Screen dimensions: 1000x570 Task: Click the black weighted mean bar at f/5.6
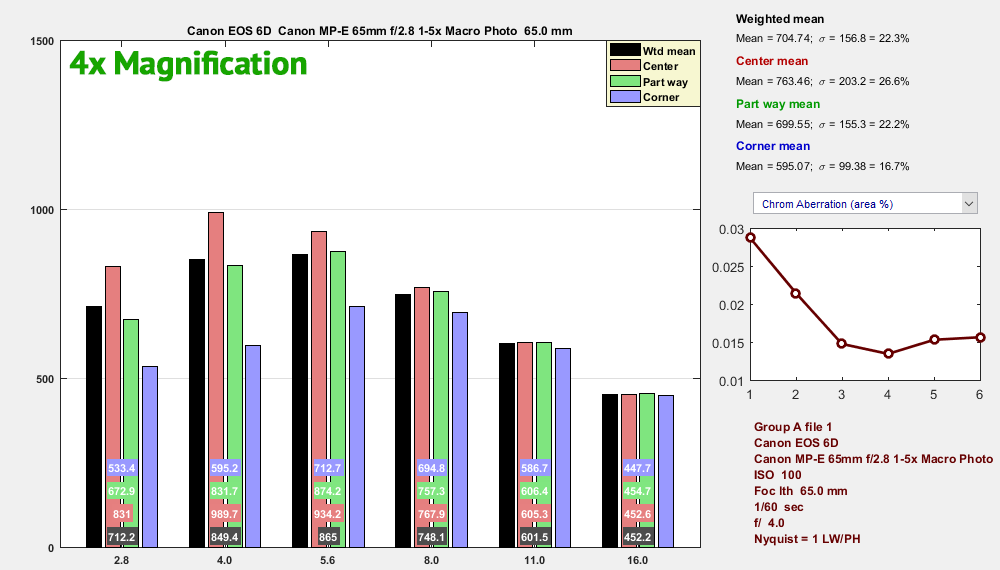300,400
